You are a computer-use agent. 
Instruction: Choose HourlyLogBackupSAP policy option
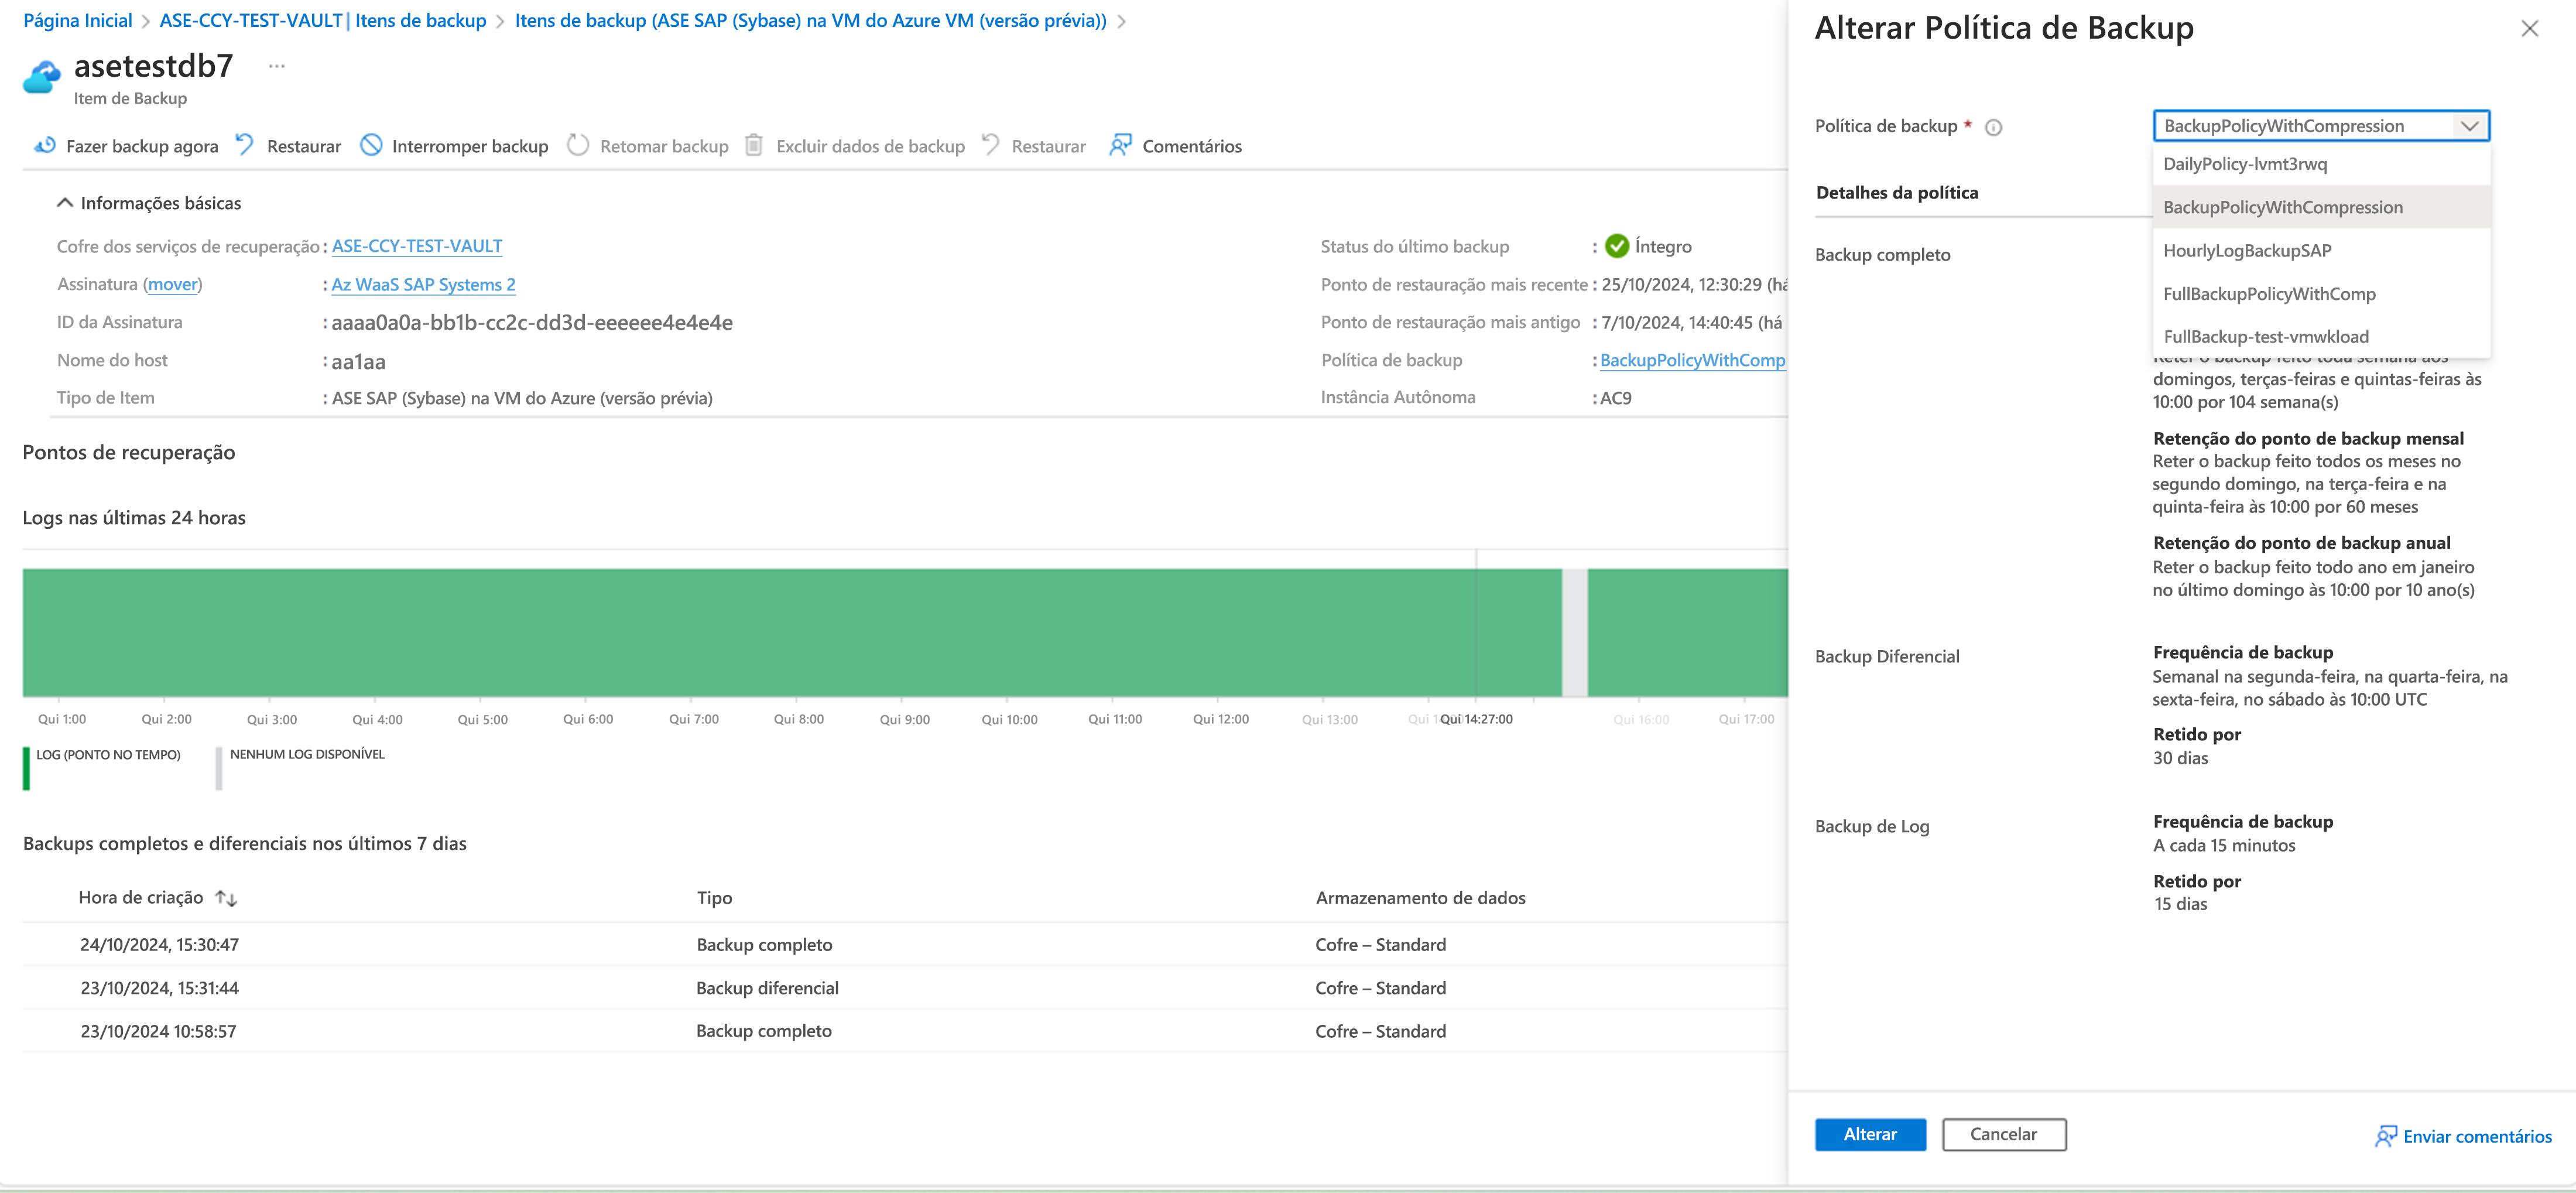pos(2247,251)
